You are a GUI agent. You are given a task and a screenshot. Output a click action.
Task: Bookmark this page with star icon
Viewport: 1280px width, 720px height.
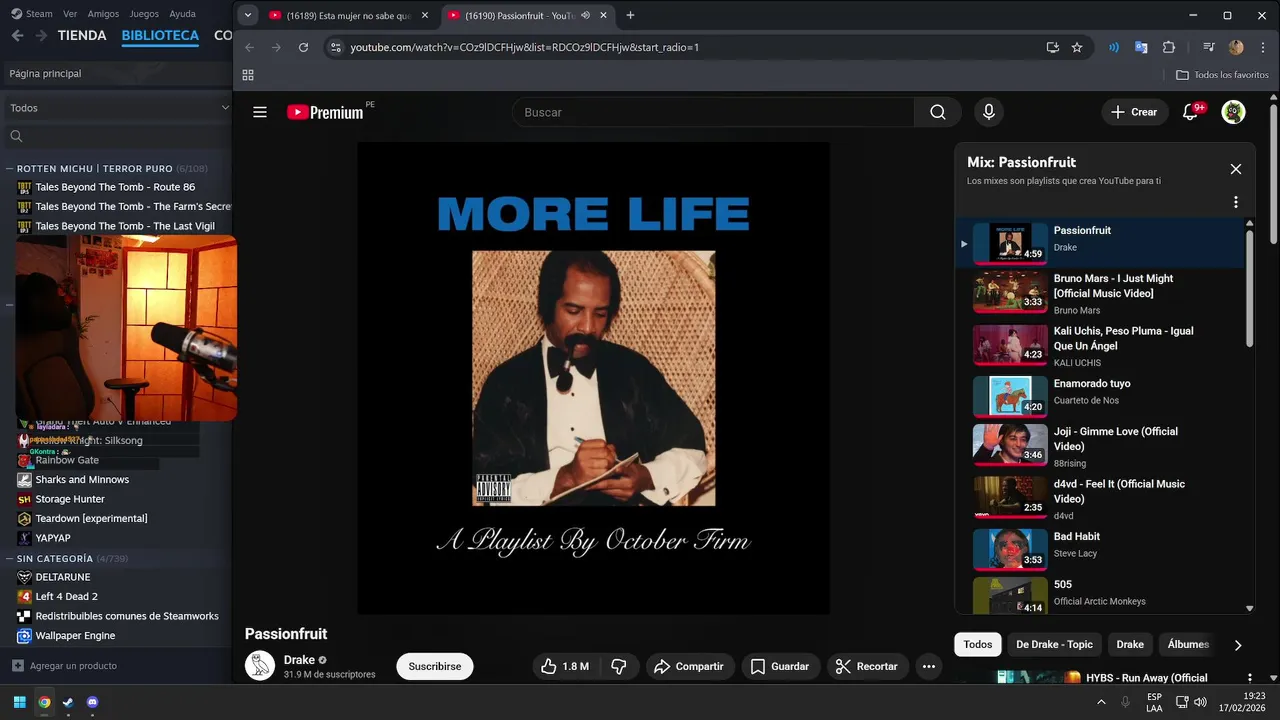pos(1077,47)
